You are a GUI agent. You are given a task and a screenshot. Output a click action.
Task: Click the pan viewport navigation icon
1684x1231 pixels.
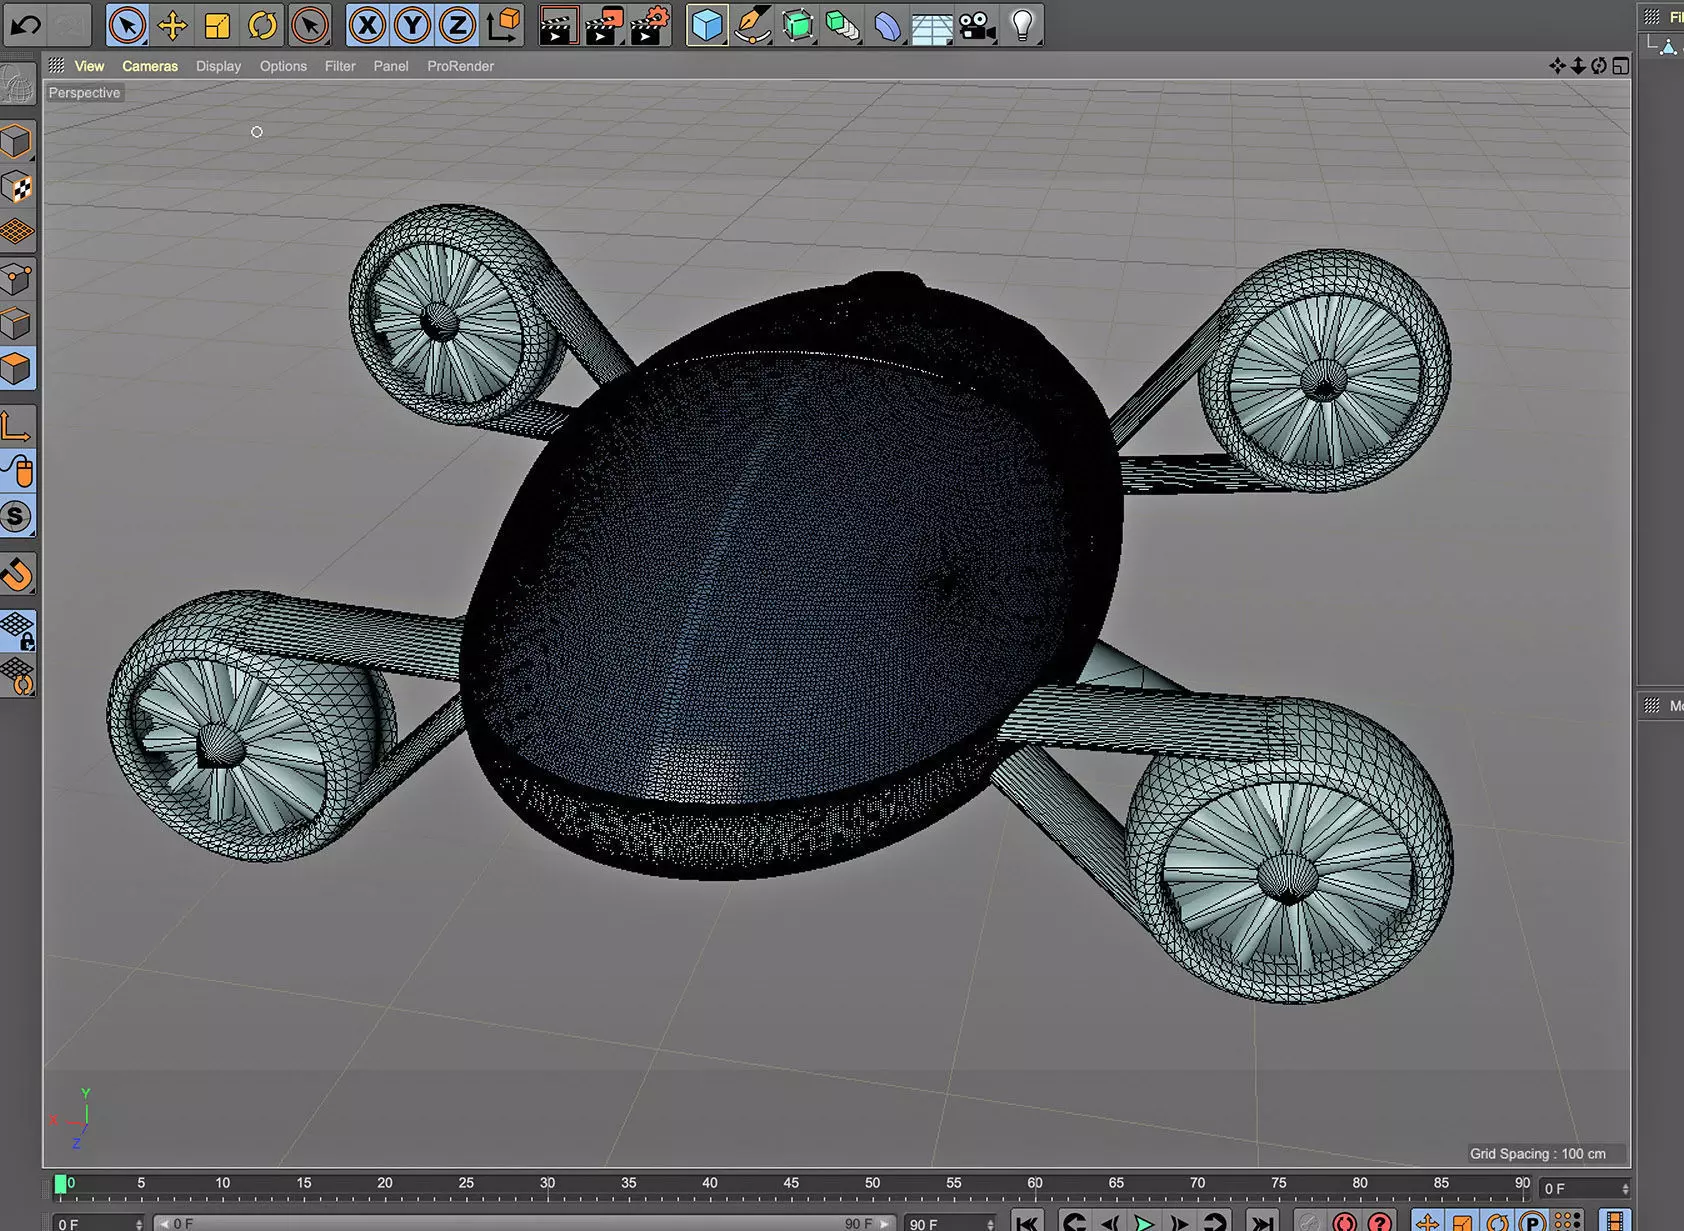coord(1557,66)
